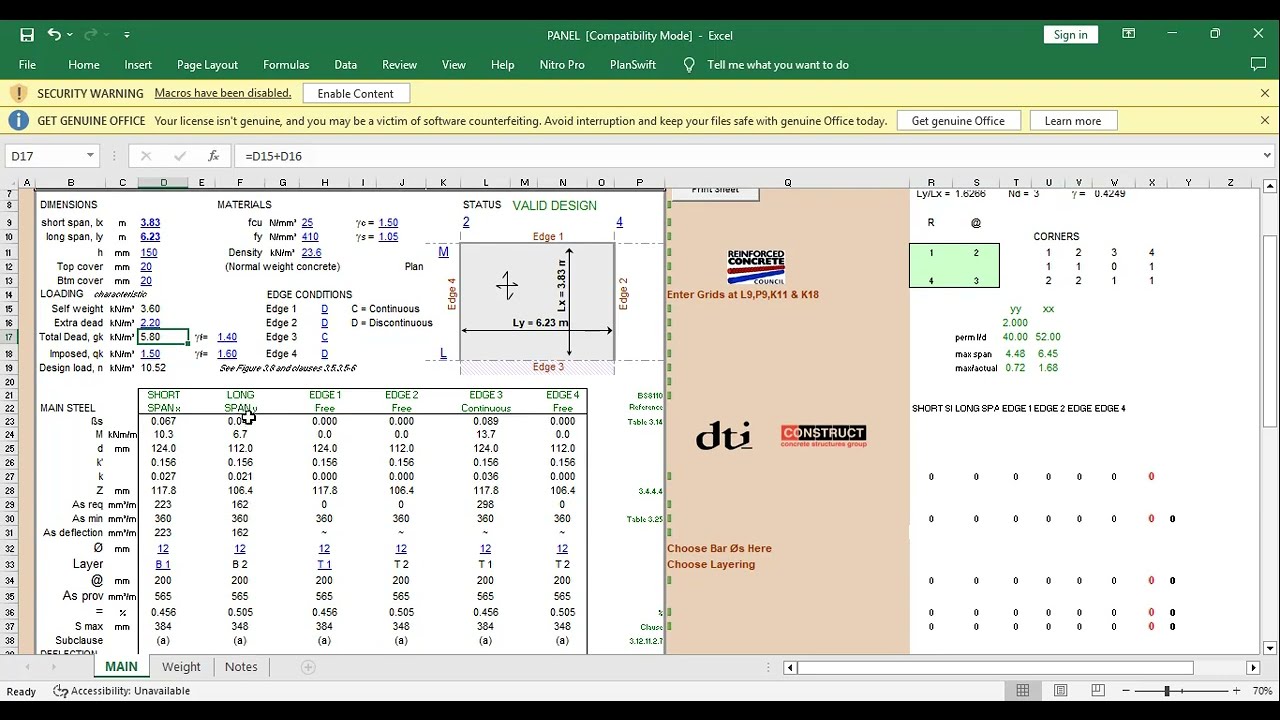1280x720 pixels.
Task: Close the security warning bar
Action: (1265, 93)
